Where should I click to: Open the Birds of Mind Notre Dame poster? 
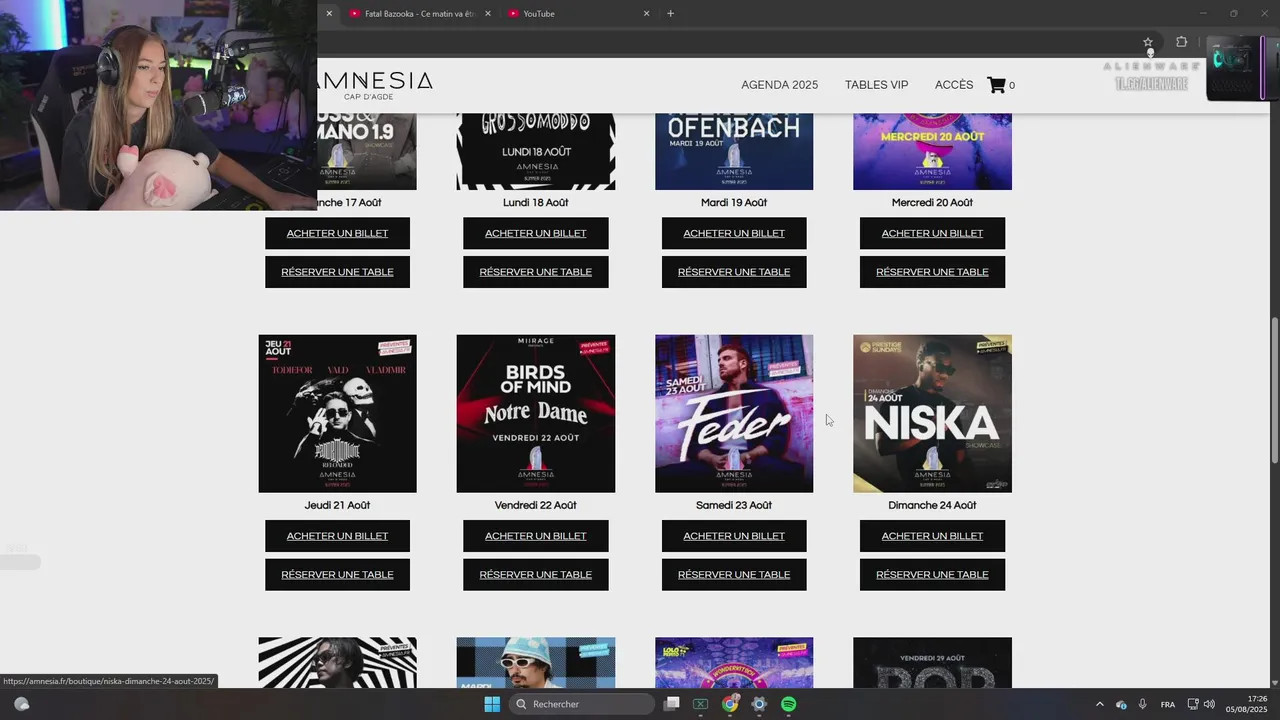[536, 413]
